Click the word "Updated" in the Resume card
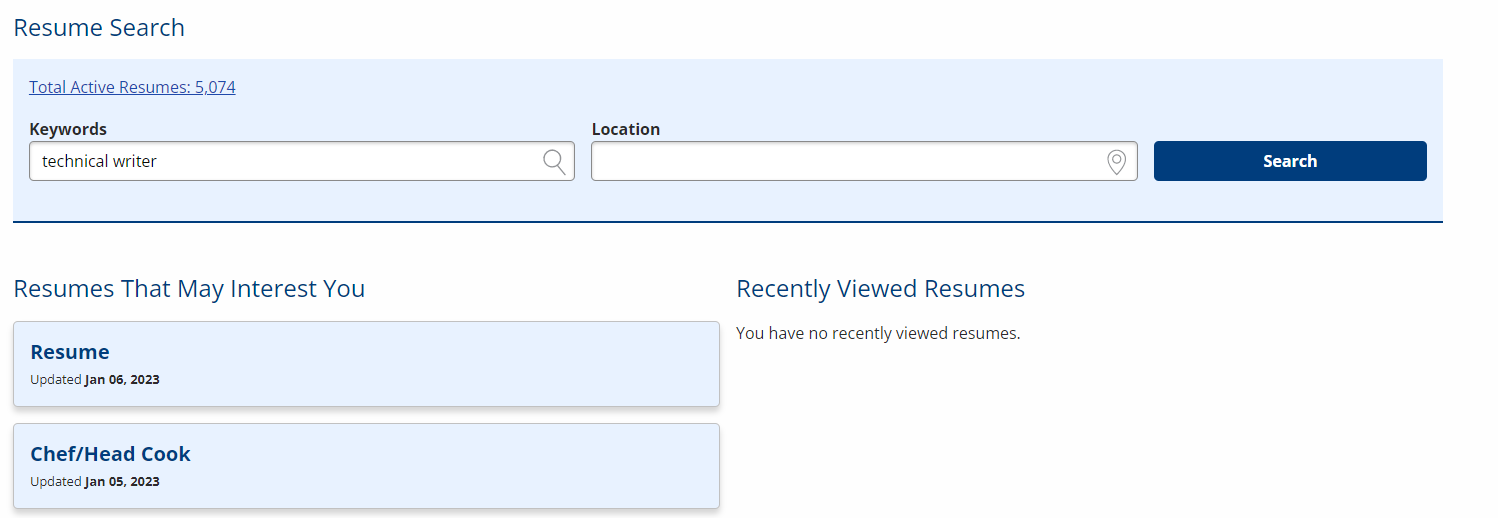 [x=56, y=380]
